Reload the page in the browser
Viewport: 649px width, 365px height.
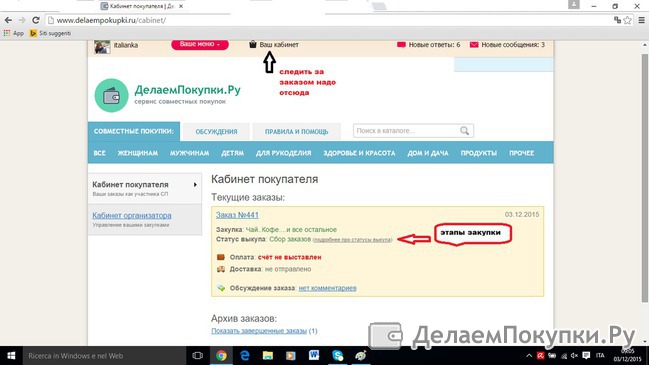[36, 20]
